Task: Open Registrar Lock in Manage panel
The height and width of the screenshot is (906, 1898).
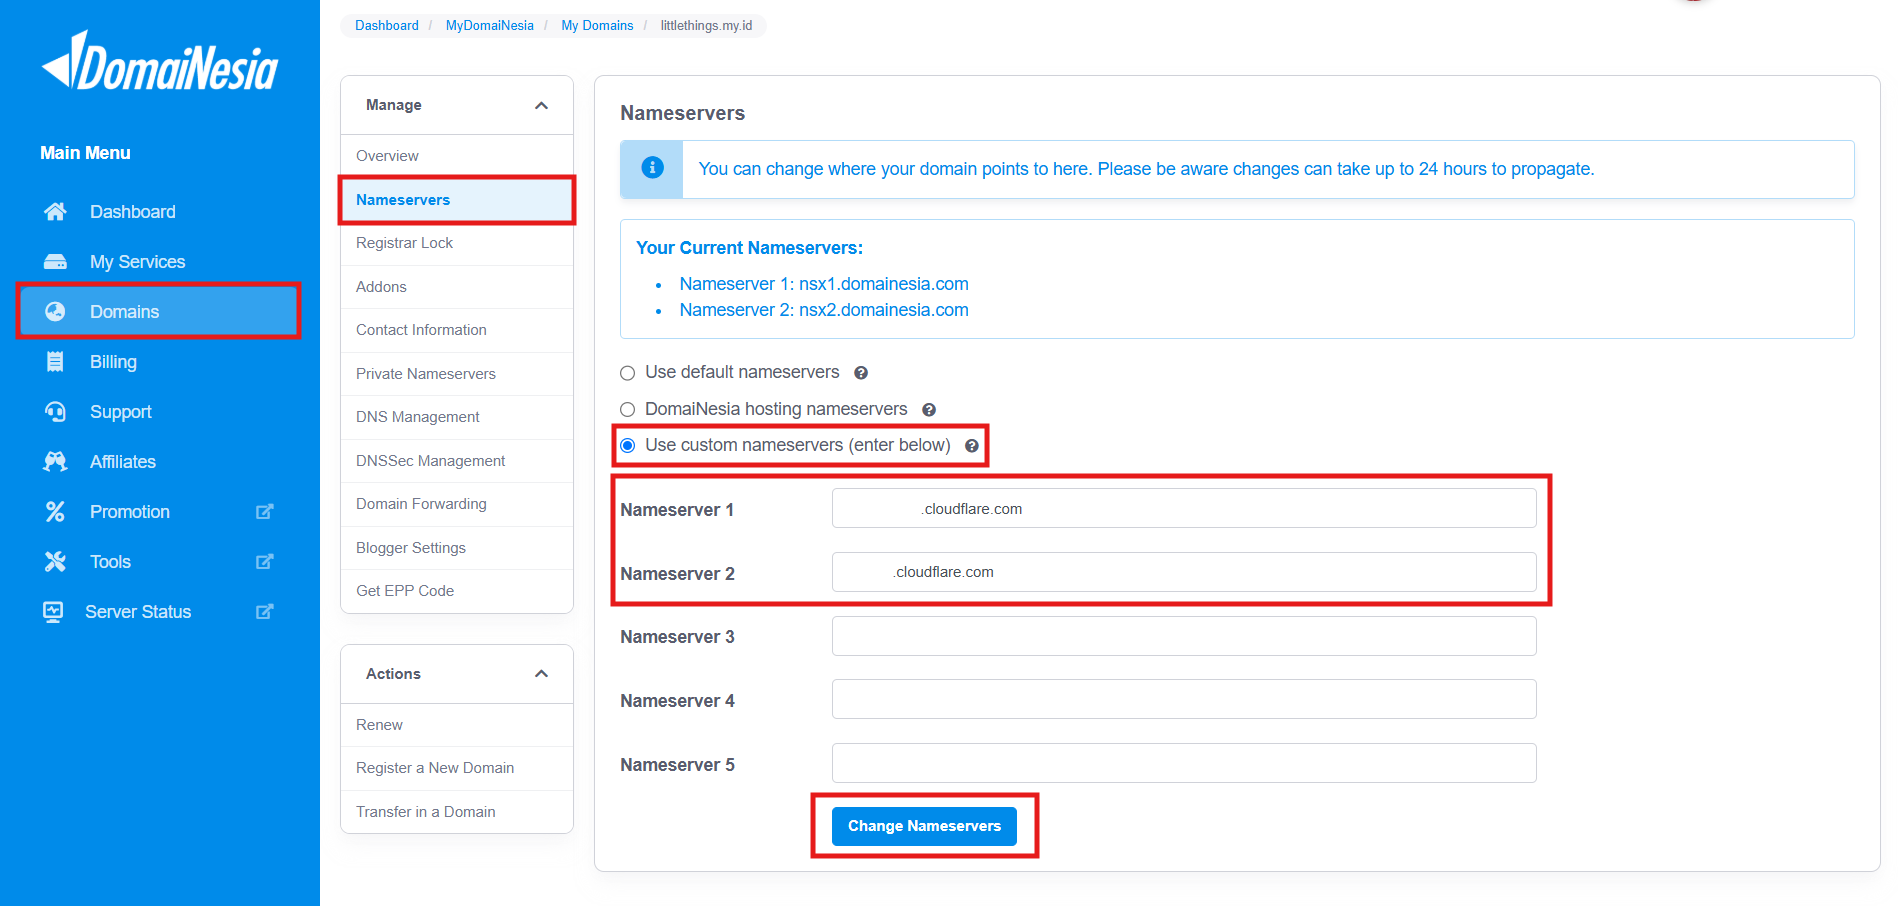Action: pyautogui.click(x=457, y=243)
